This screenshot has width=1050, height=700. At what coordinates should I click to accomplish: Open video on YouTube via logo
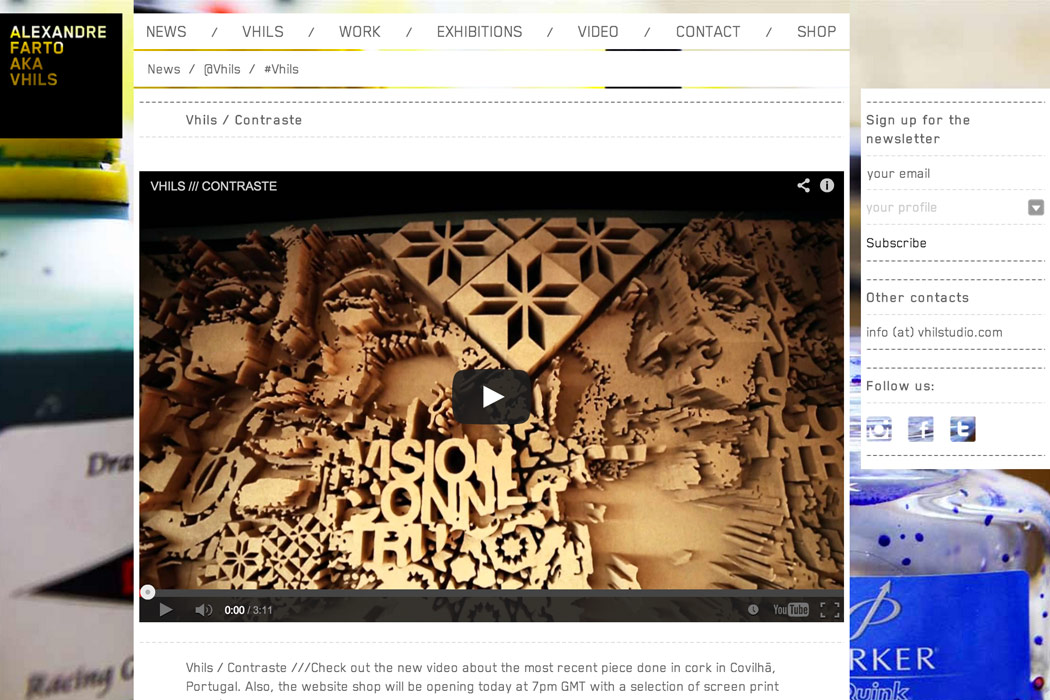790,610
